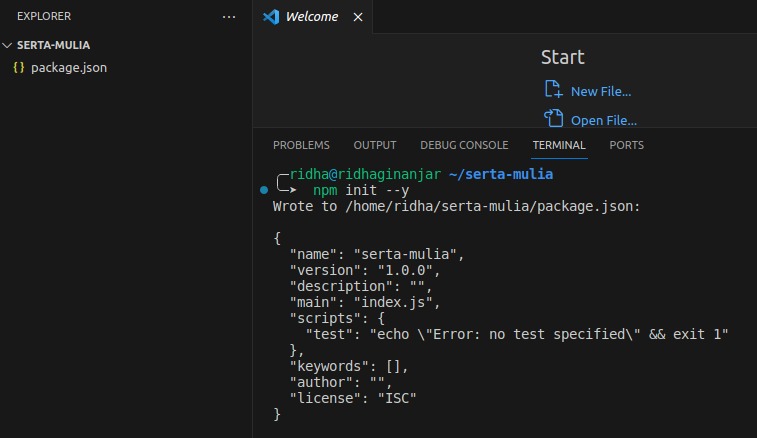Click the "description": "" line
Viewport: 757px width, 438px height.
361,286
